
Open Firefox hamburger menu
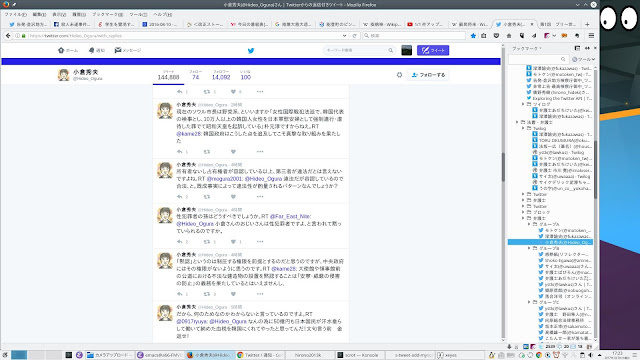pos(591,36)
